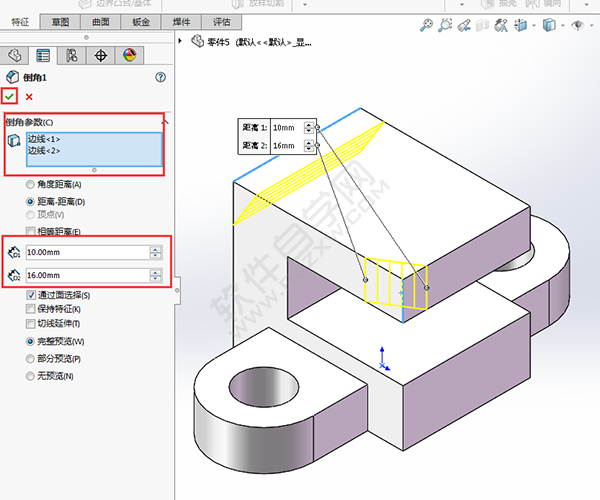Toggle 相等距离(E) checkbox

[x=30, y=231]
